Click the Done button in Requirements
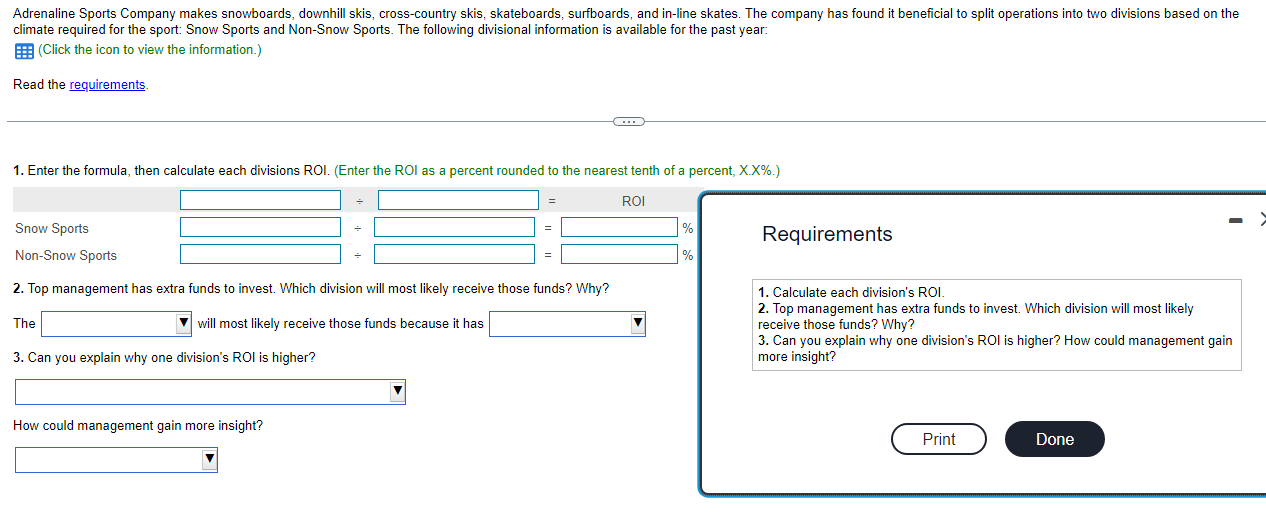Image resolution: width=1266 pixels, height=531 pixels. (1055, 439)
